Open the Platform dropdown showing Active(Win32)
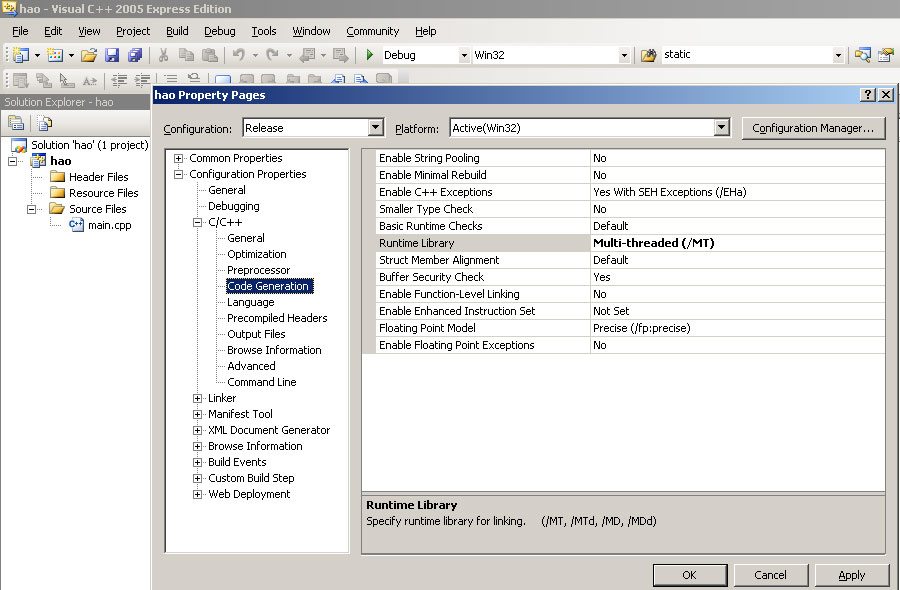The image size is (900, 590). pos(722,127)
